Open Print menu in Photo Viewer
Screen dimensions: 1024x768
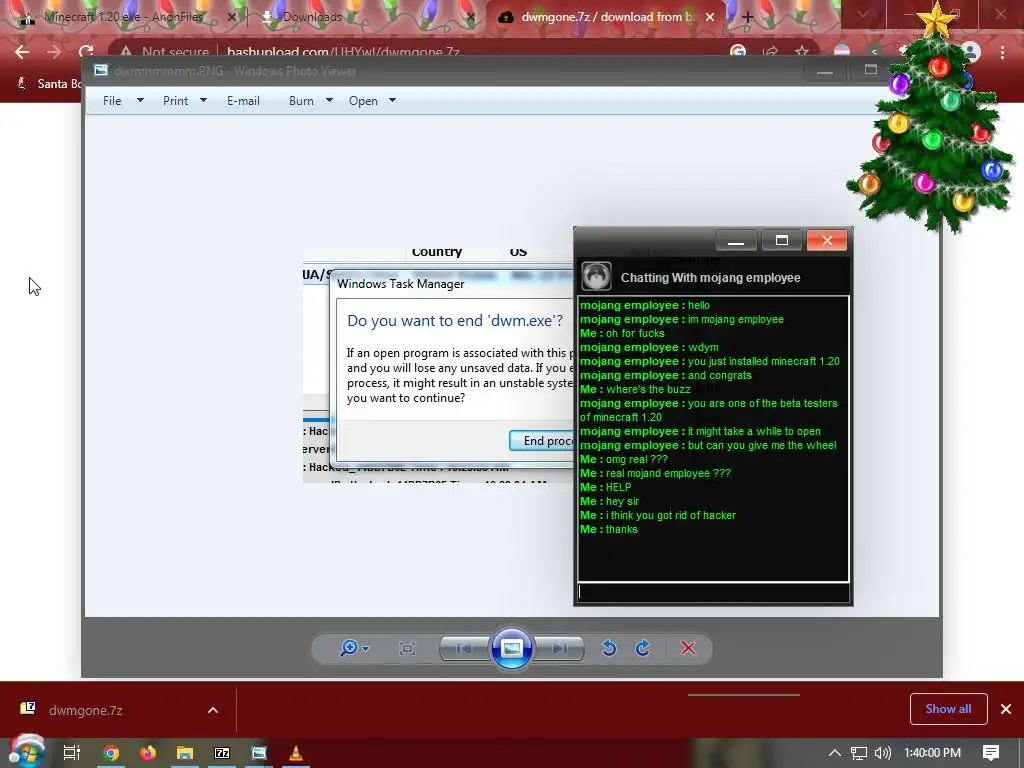pyautogui.click(x=175, y=101)
